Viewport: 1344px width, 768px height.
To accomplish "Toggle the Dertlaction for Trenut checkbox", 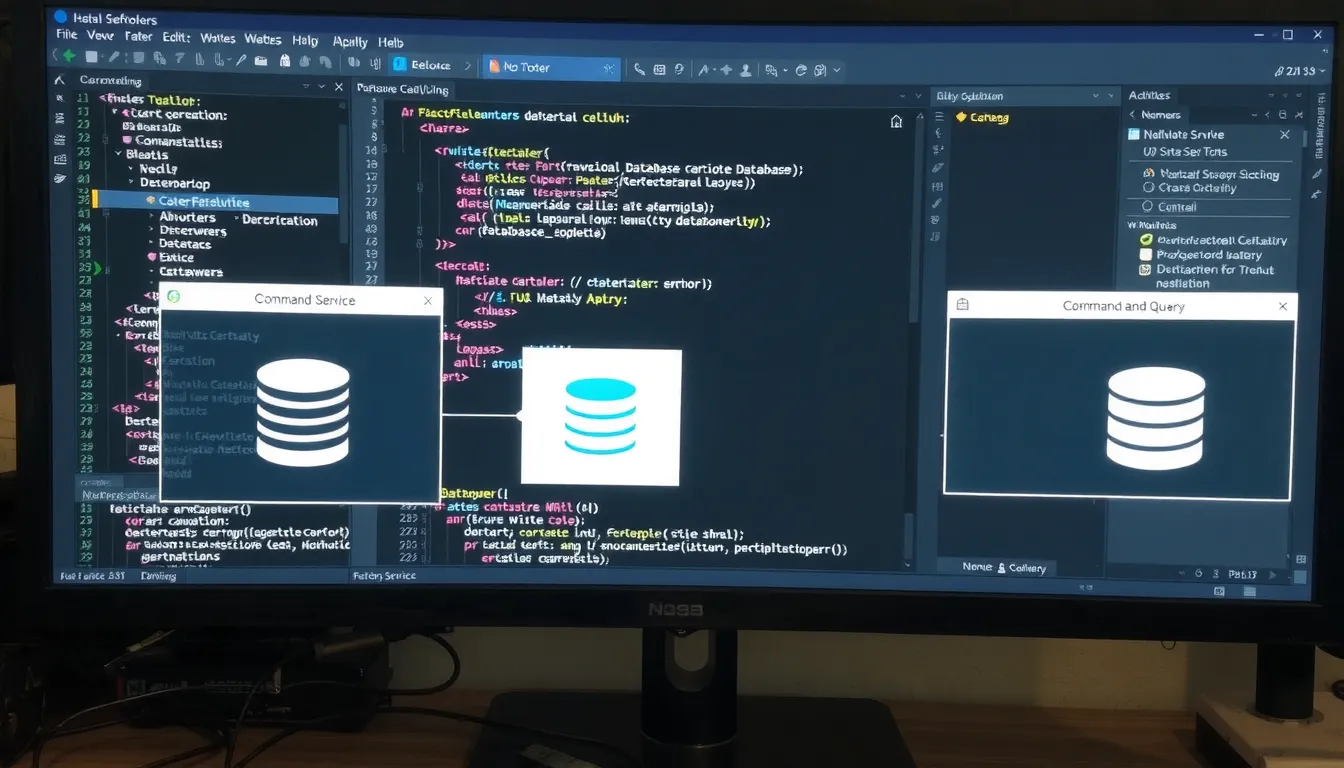I will (1146, 270).
